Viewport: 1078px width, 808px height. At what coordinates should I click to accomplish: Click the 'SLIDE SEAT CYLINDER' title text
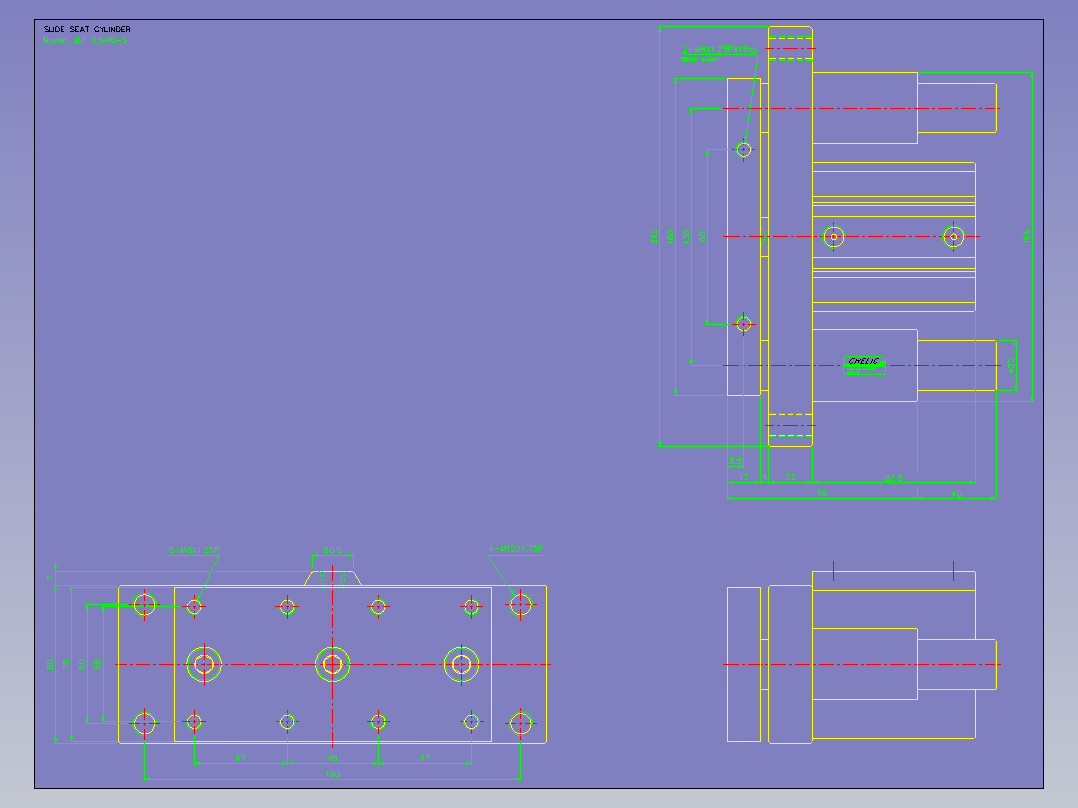(87, 30)
